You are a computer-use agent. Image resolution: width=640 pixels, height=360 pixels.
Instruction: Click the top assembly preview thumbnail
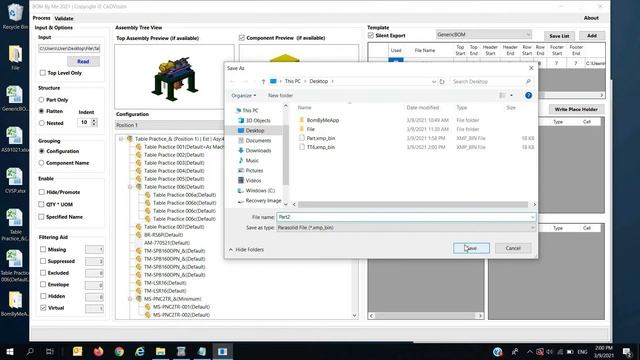coord(174,77)
